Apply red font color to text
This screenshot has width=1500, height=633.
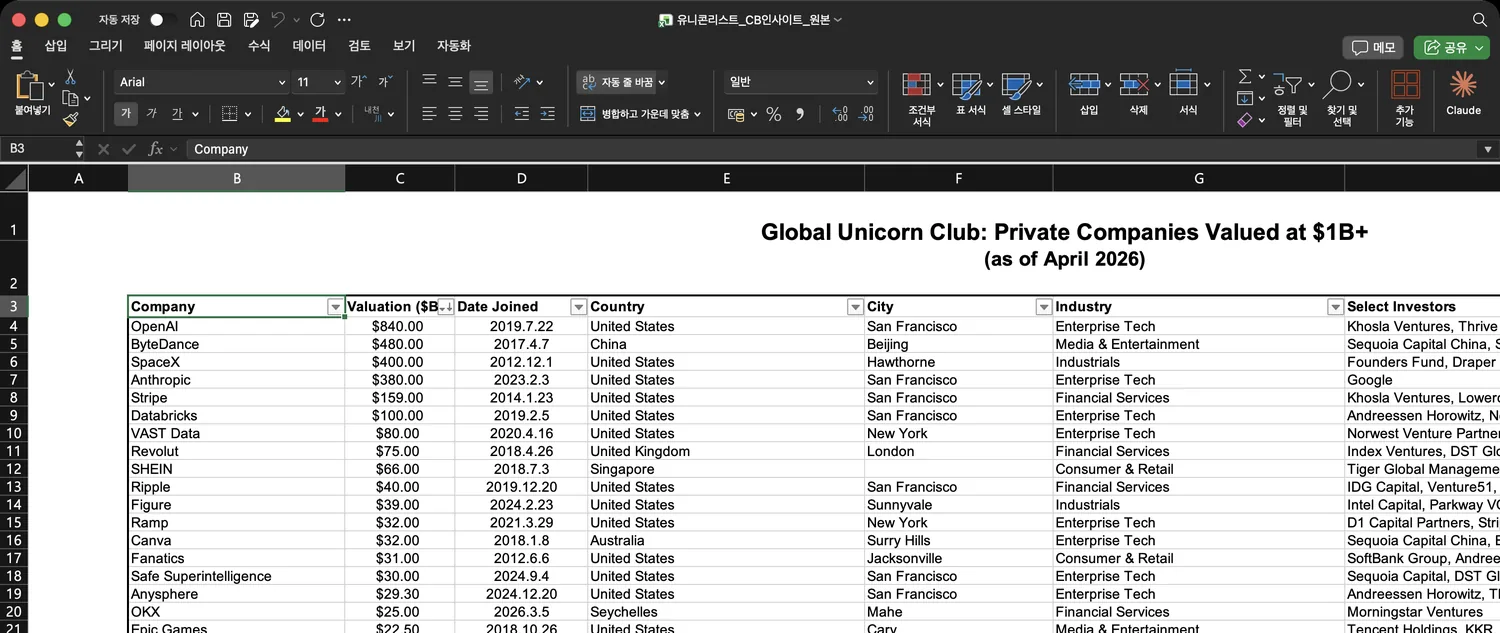coord(320,114)
